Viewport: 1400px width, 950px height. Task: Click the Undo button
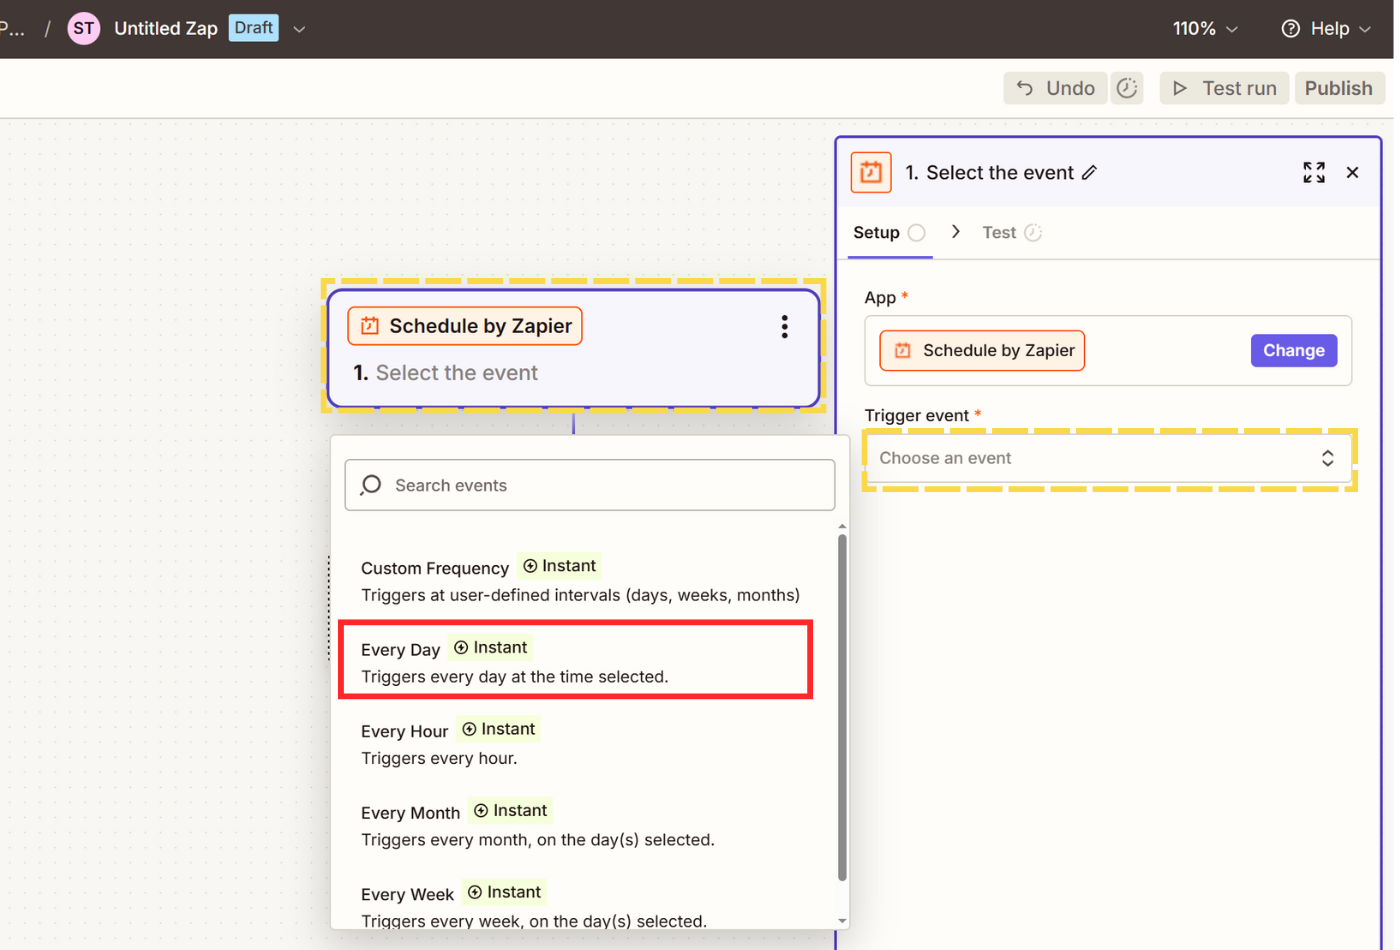(1056, 88)
